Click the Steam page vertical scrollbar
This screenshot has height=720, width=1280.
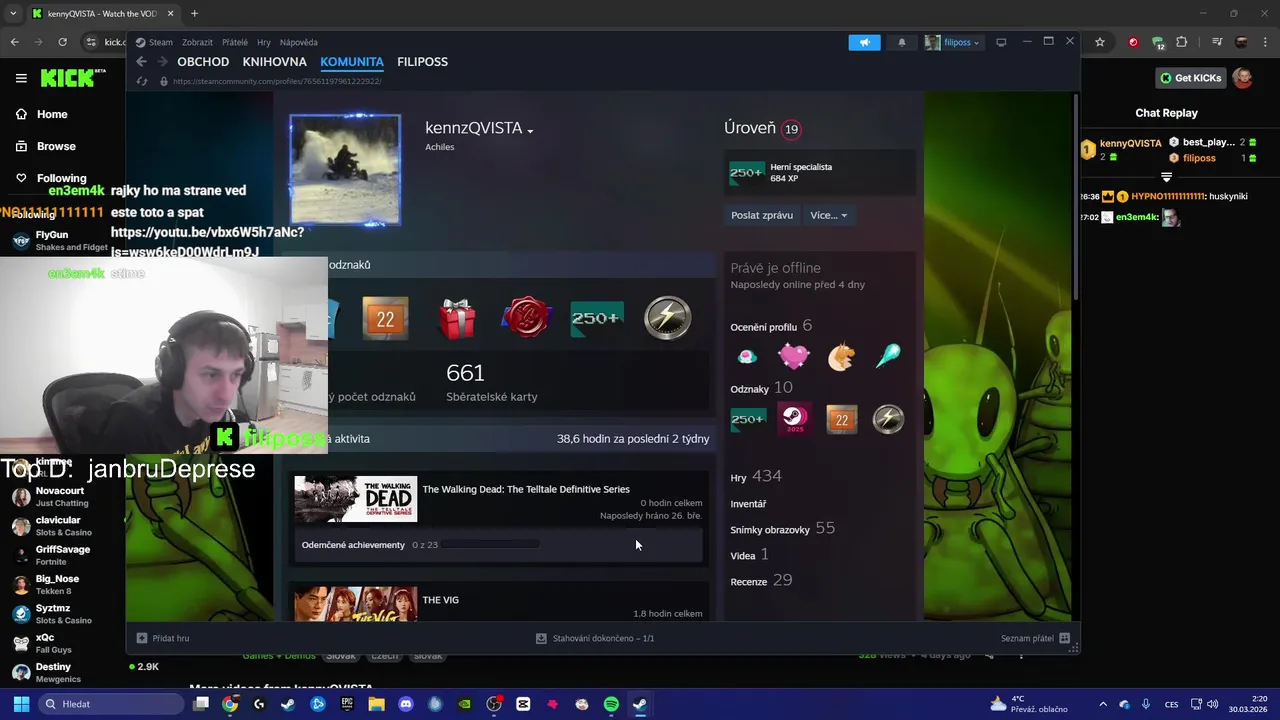click(1076, 196)
